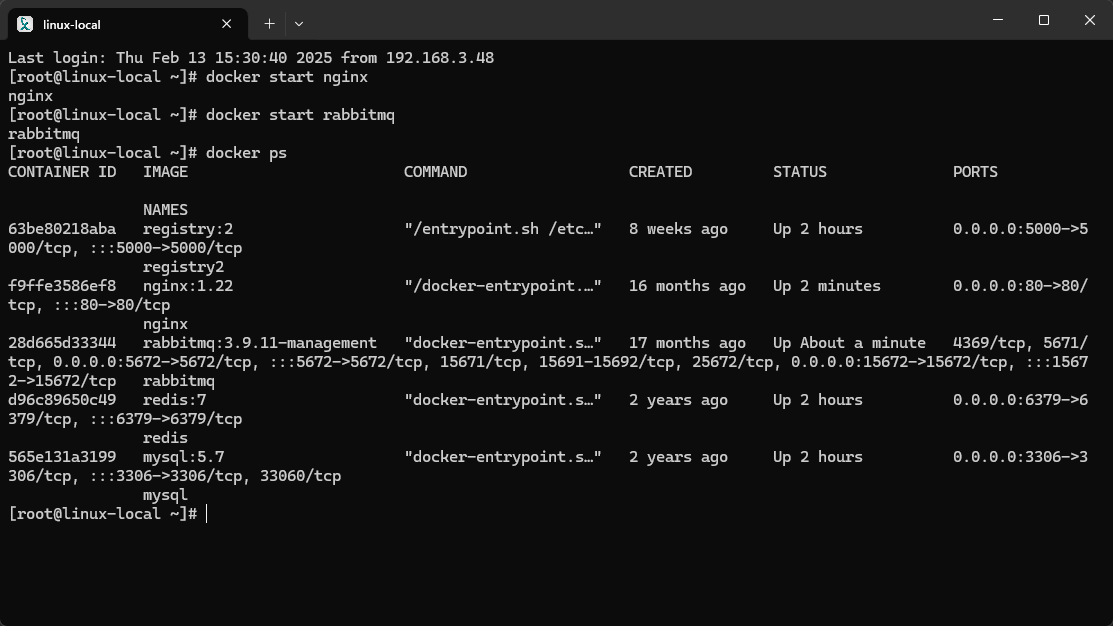Click container ID 565e131a3199
Viewport: 1113px width, 626px height.
62,457
